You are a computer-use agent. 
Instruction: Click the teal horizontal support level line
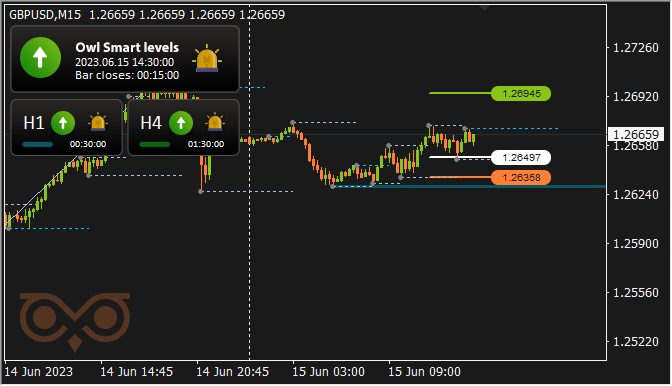point(469,186)
